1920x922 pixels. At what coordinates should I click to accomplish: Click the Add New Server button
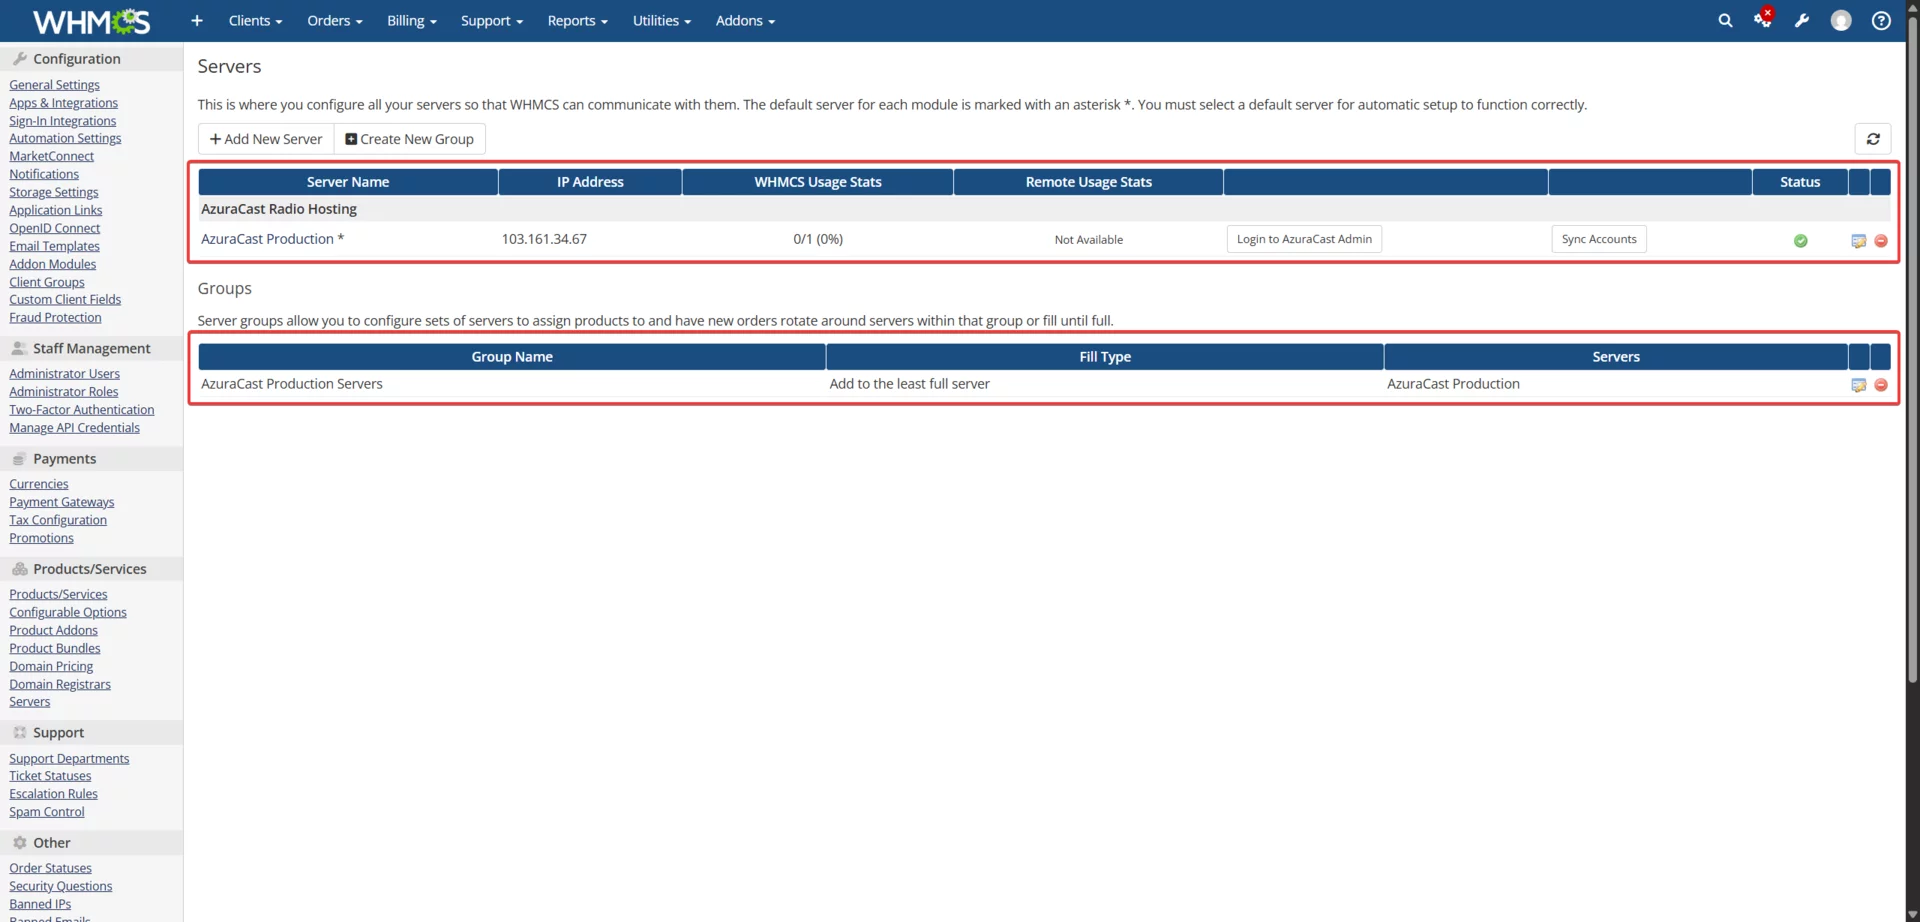[x=265, y=138]
